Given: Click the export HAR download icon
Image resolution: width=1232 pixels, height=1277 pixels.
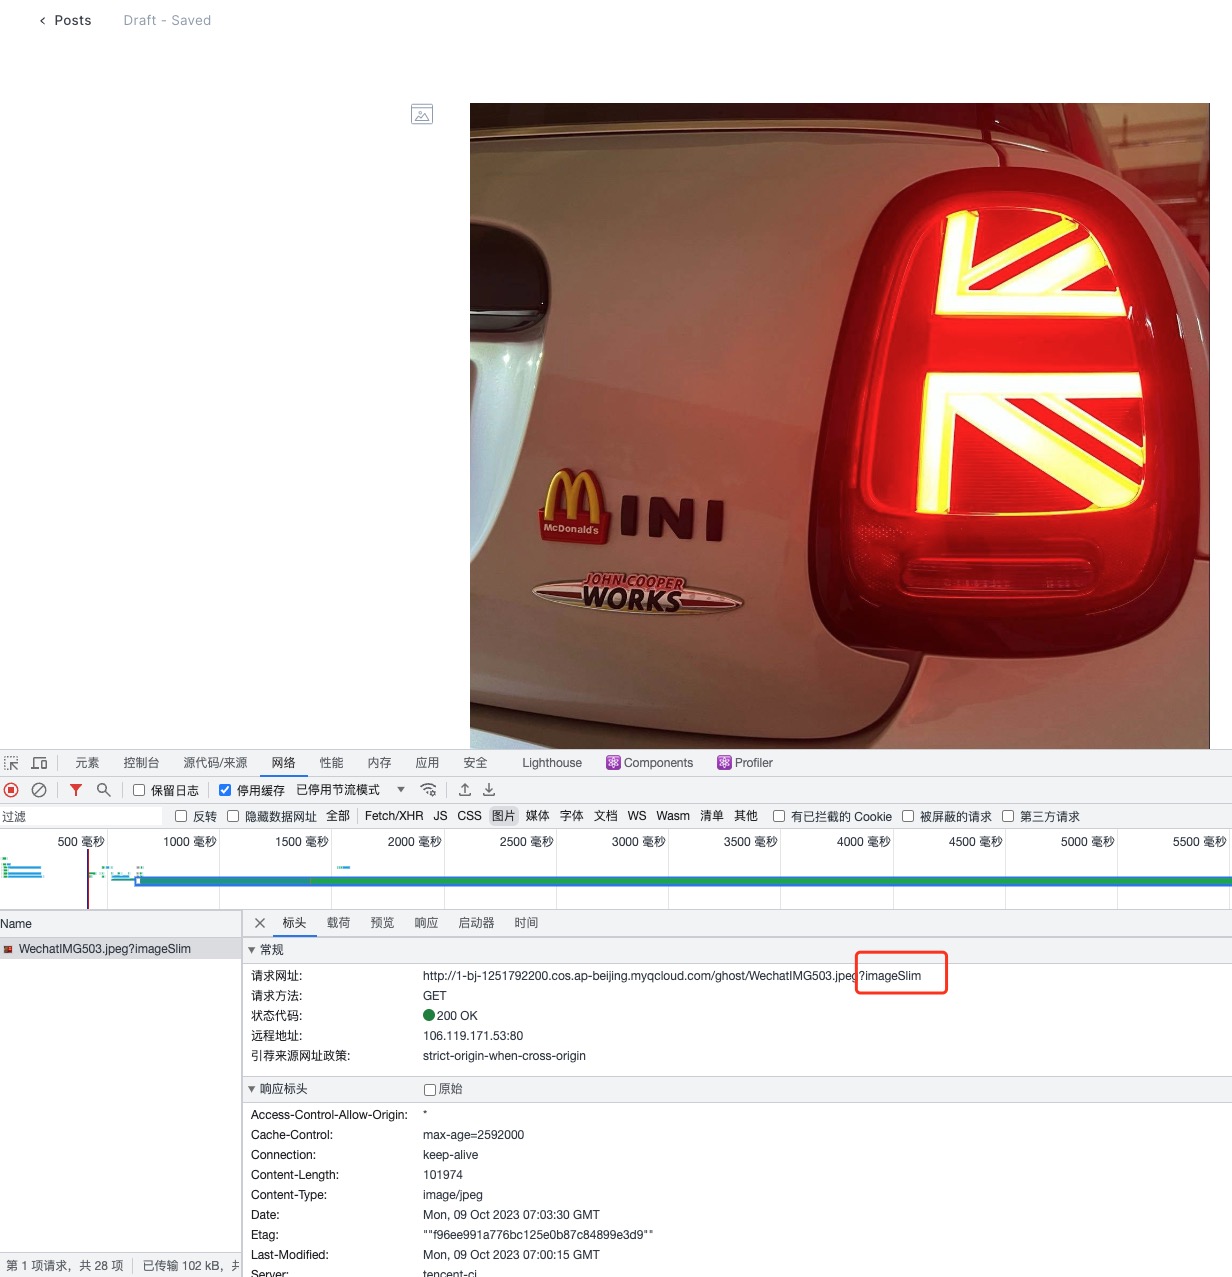Looking at the screenshot, I should pyautogui.click(x=489, y=790).
